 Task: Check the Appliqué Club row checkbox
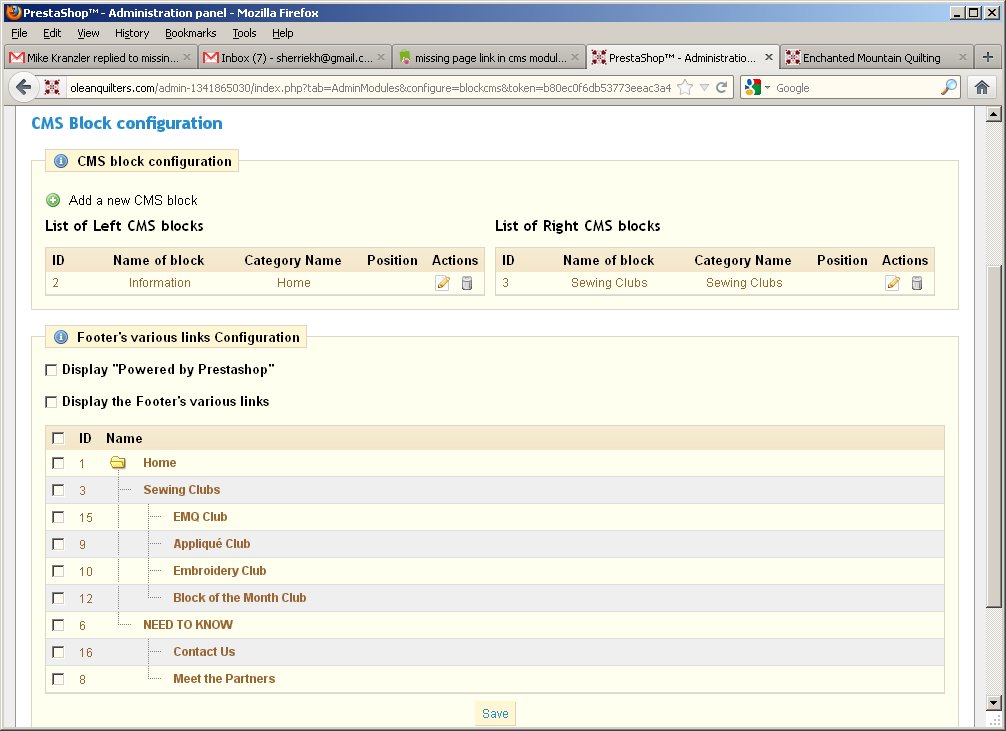[58, 544]
